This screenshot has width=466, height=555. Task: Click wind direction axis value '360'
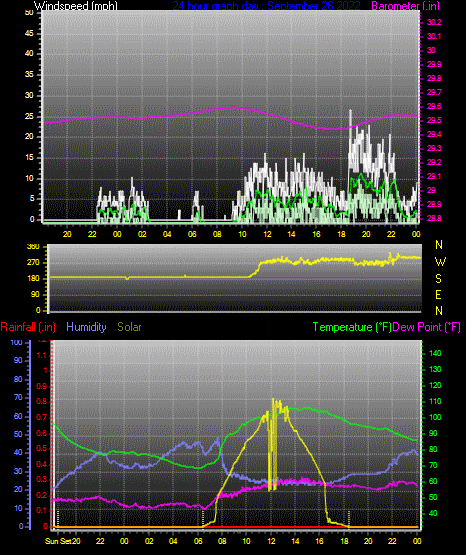click(33, 247)
